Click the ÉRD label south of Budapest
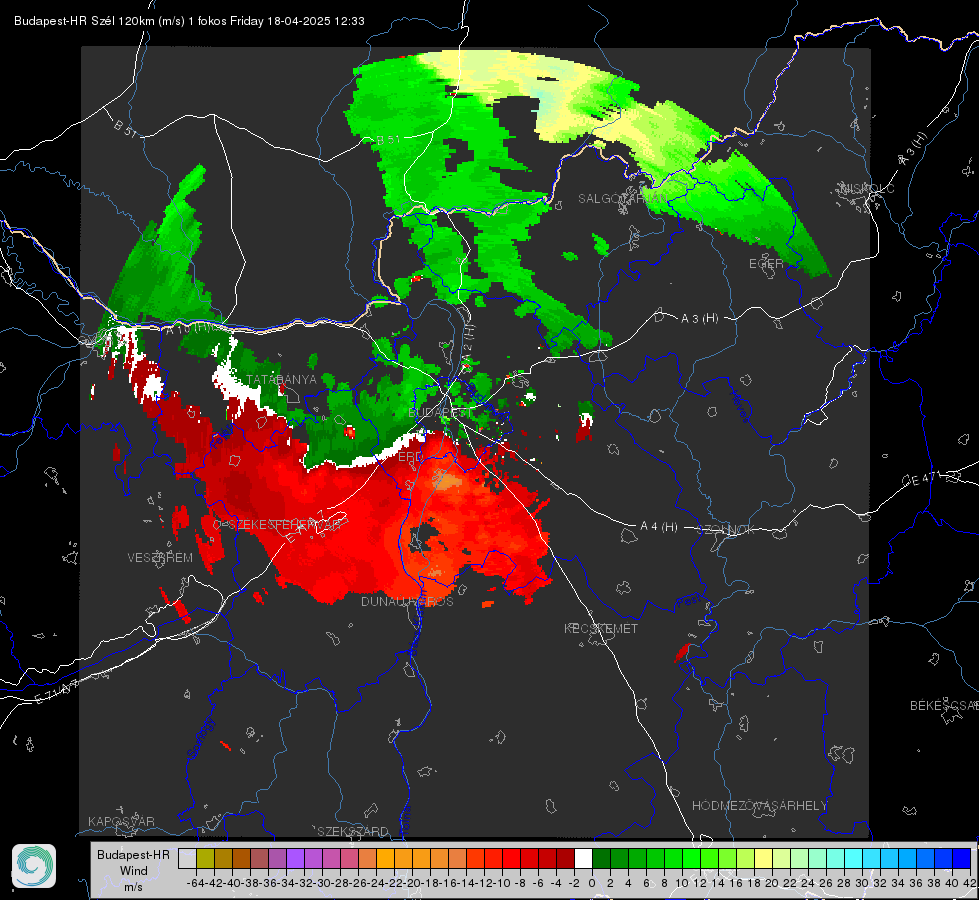979x900 pixels. [x=410, y=457]
